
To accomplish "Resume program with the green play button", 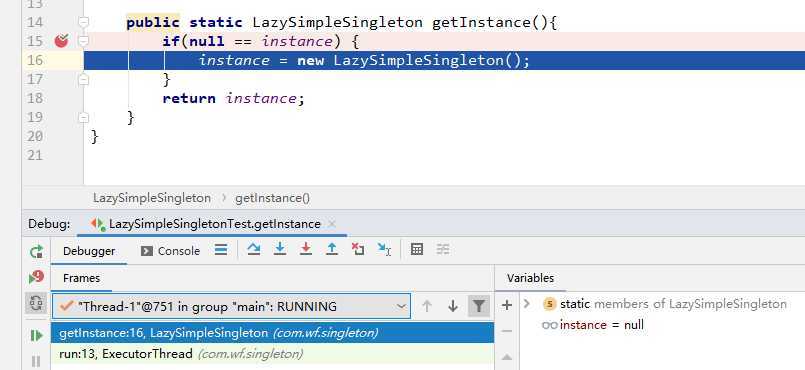I will click(36, 336).
